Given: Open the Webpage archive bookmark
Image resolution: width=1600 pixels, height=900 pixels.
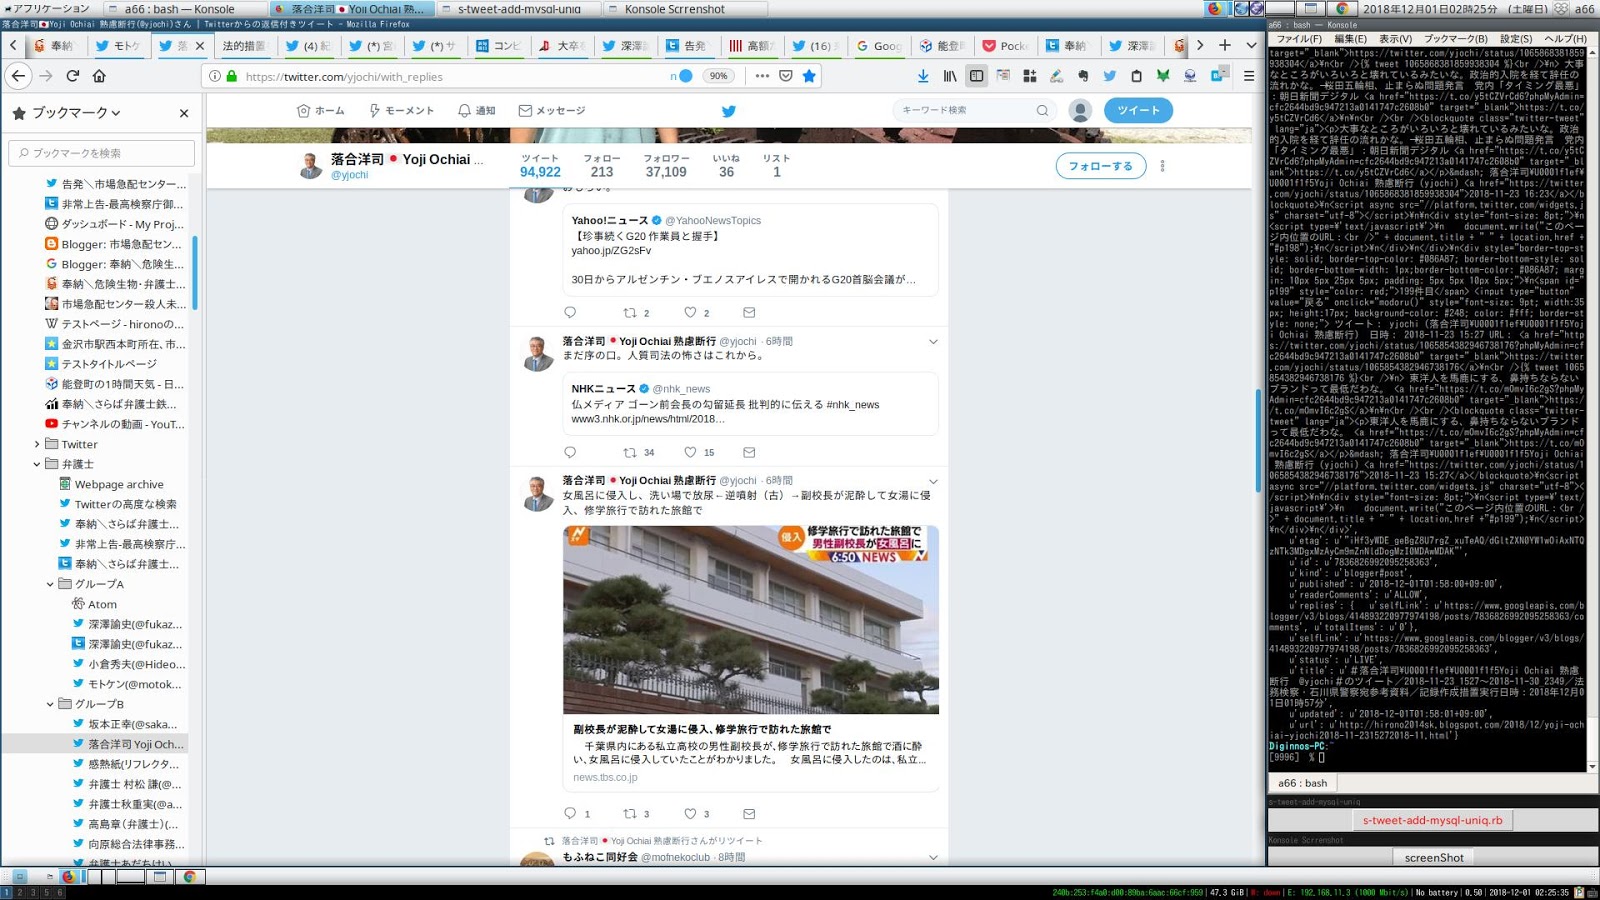Looking at the screenshot, I should tap(118, 484).
